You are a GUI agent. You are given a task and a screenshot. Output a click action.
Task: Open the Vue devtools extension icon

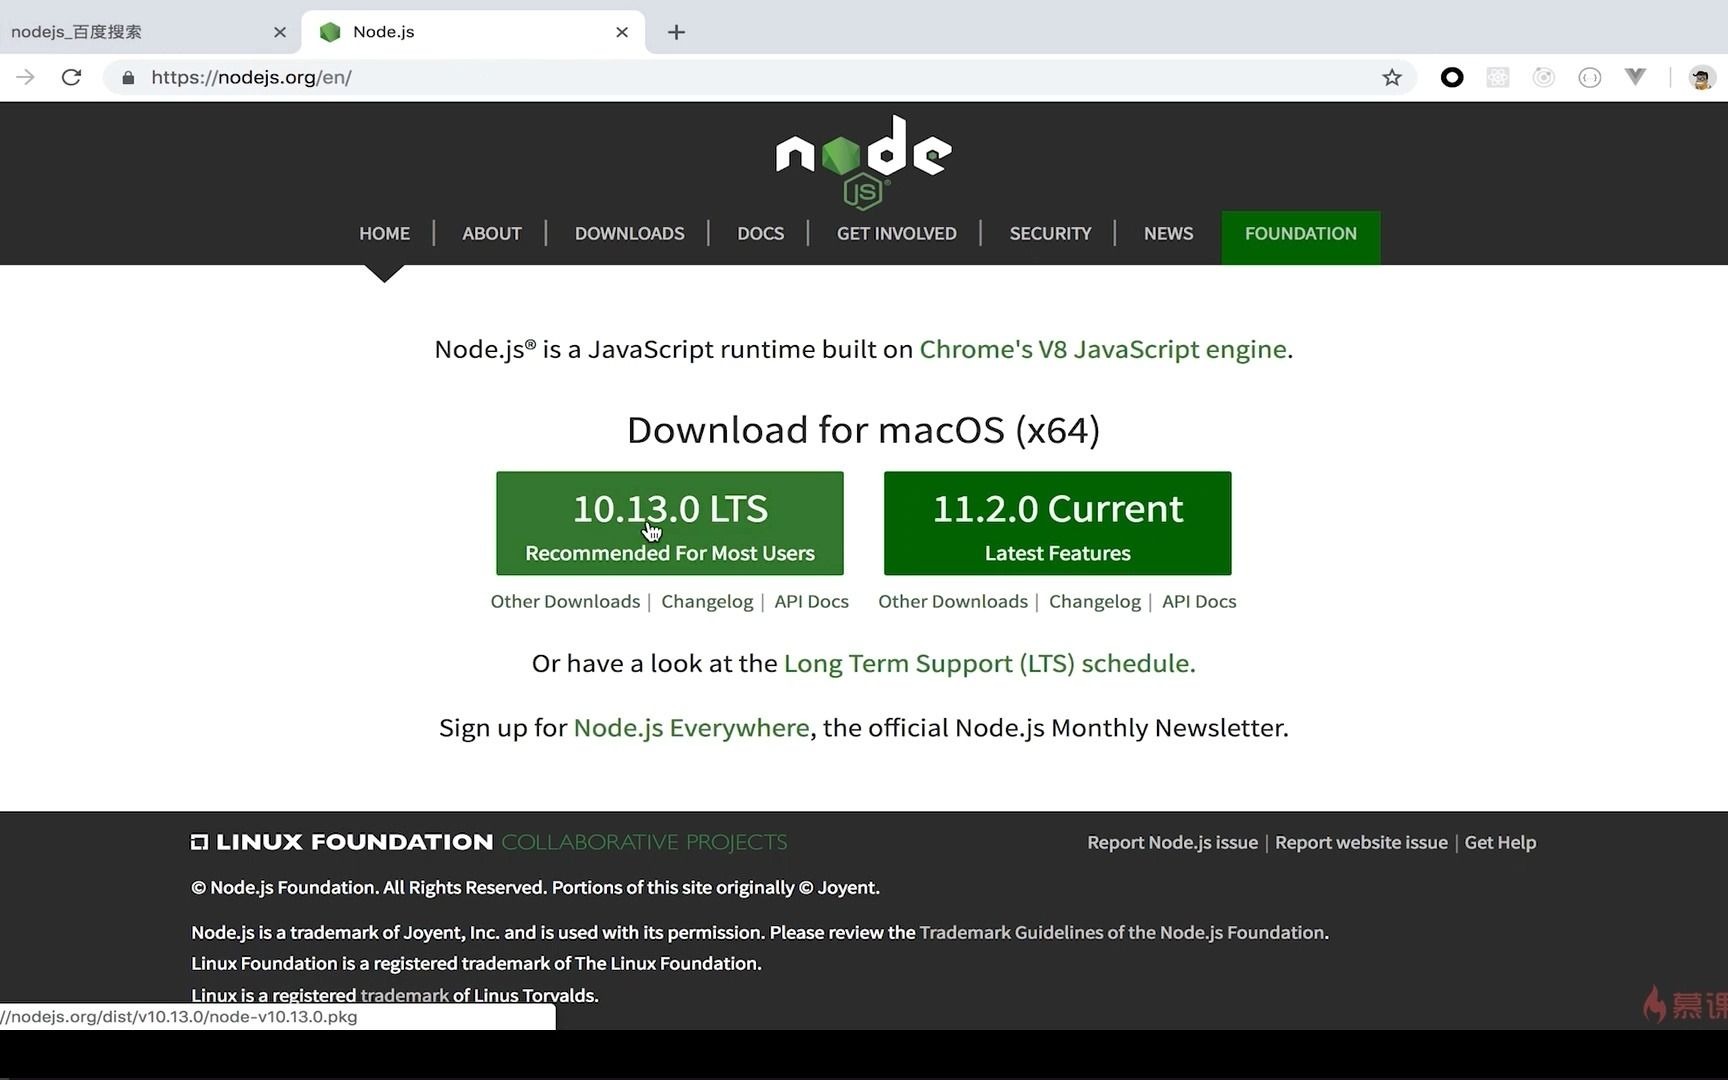[1636, 77]
